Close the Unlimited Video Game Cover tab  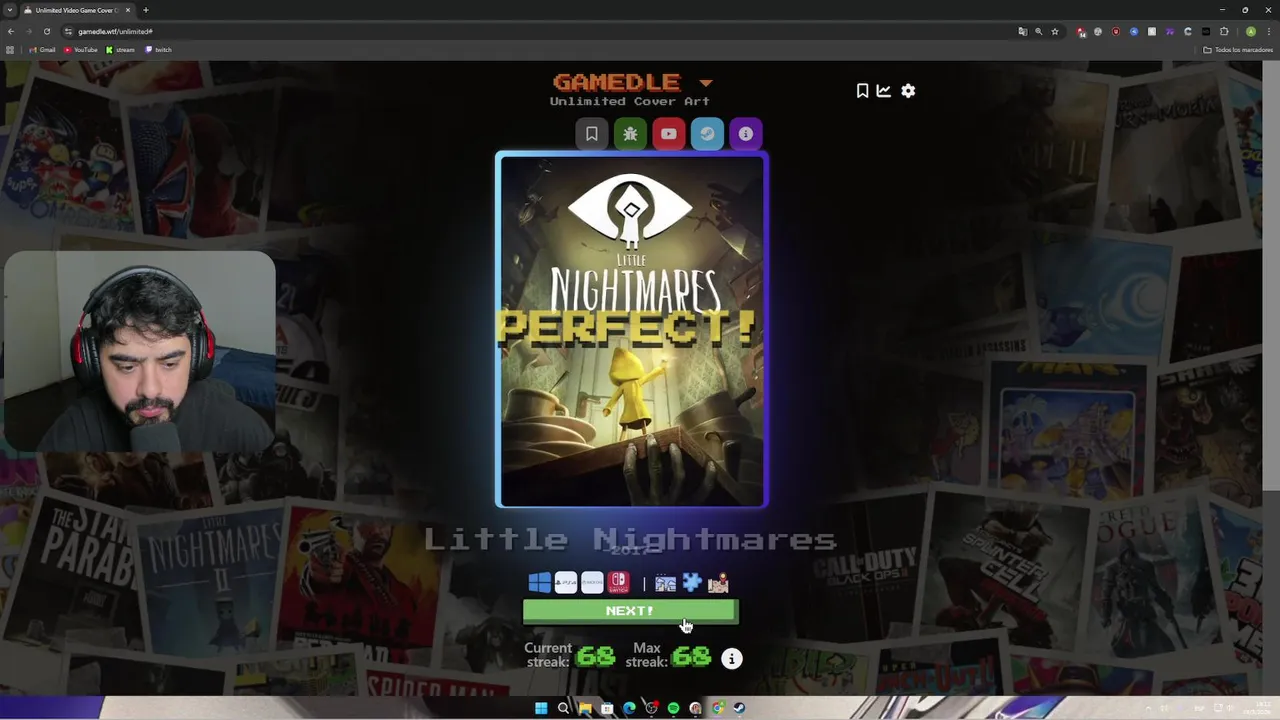click(128, 10)
